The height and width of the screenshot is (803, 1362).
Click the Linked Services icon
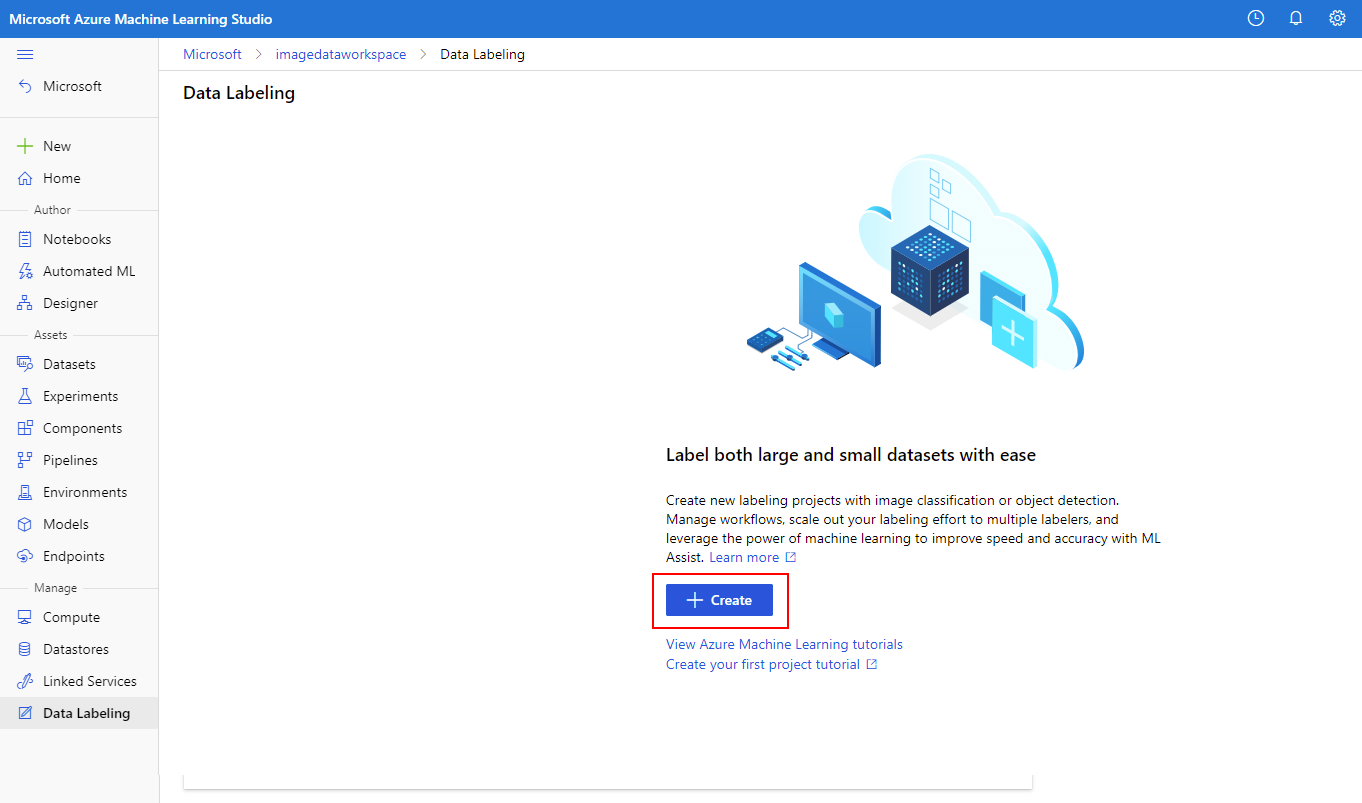pyautogui.click(x=25, y=681)
